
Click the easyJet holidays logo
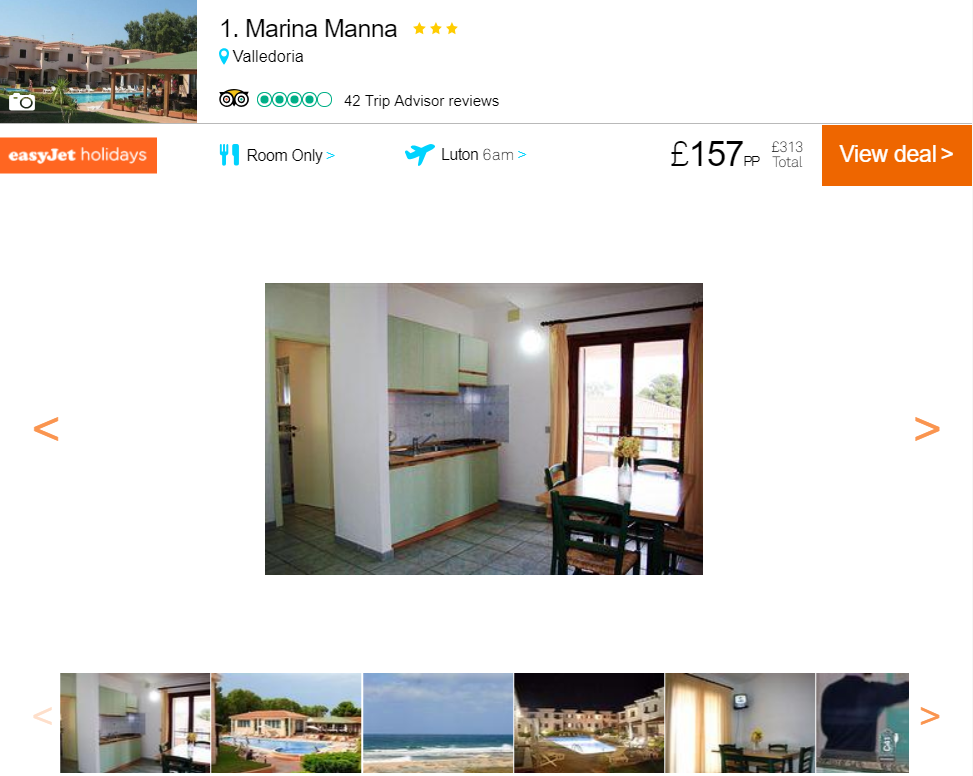[x=78, y=155]
